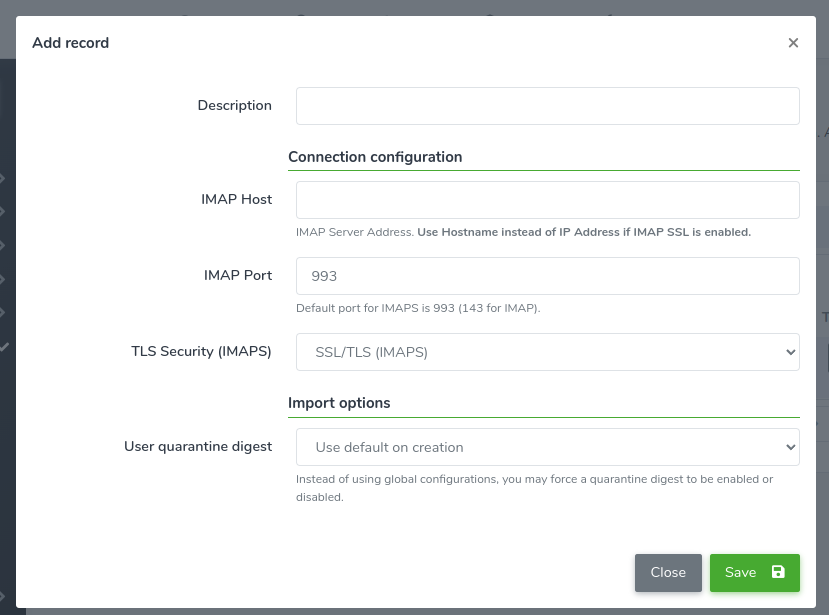Open the SSL/TLS (IMAPS) dropdown
Image resolution: width=829 pixels, height=615 pixels.
pyautogui.click(x=547, y=352)
